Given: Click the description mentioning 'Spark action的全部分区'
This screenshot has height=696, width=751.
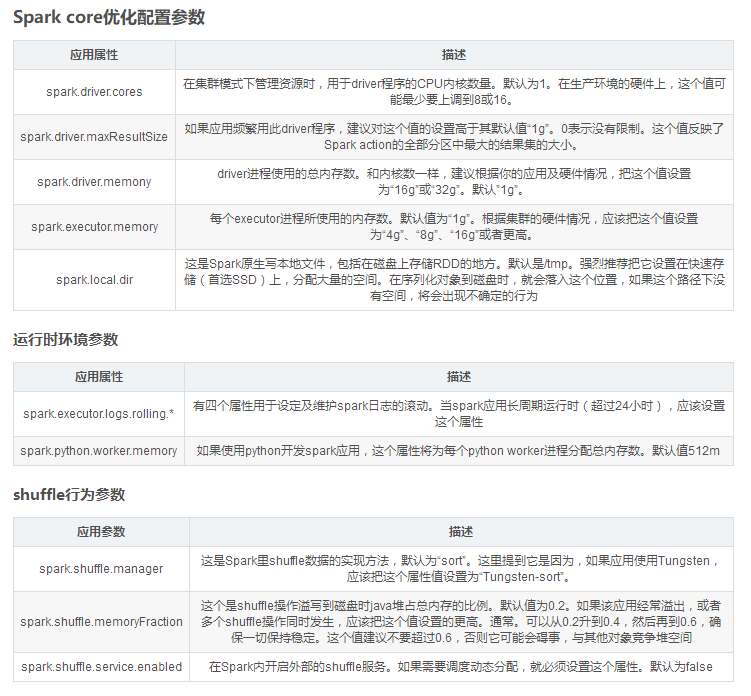Looking at the screenshot, I should [454, 137].
